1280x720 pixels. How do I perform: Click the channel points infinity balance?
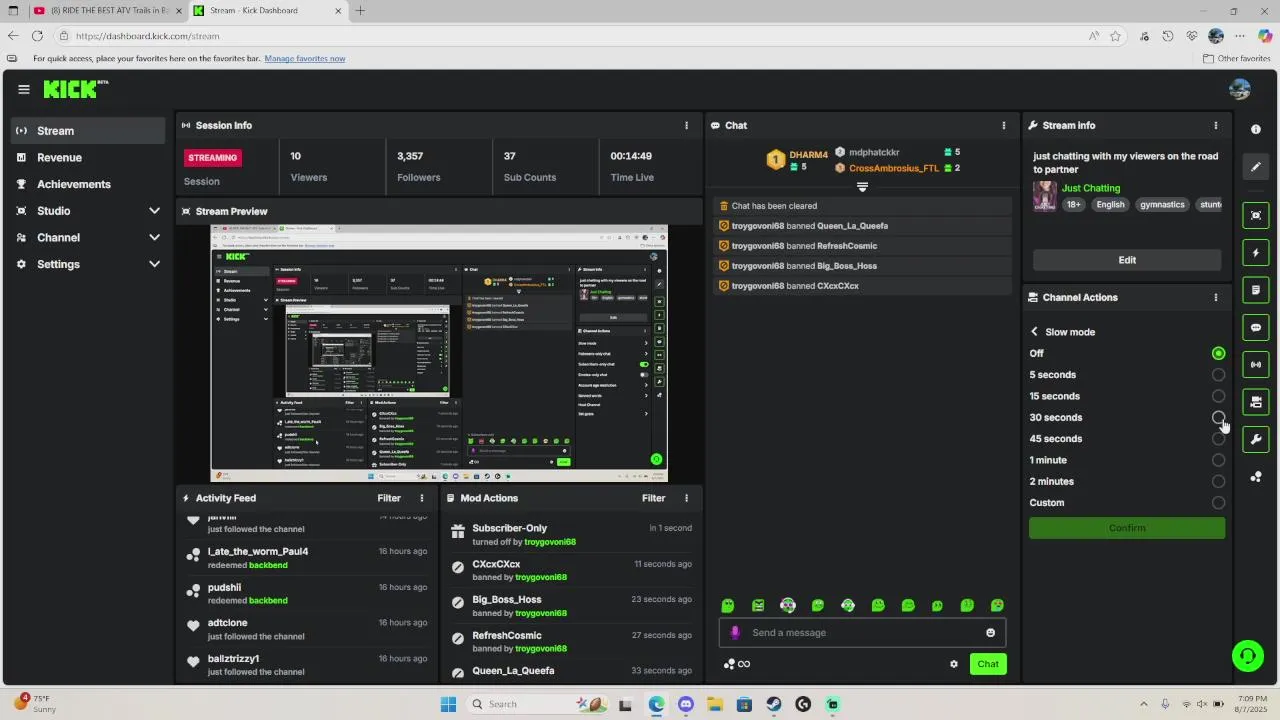click(x=737, y=664)
